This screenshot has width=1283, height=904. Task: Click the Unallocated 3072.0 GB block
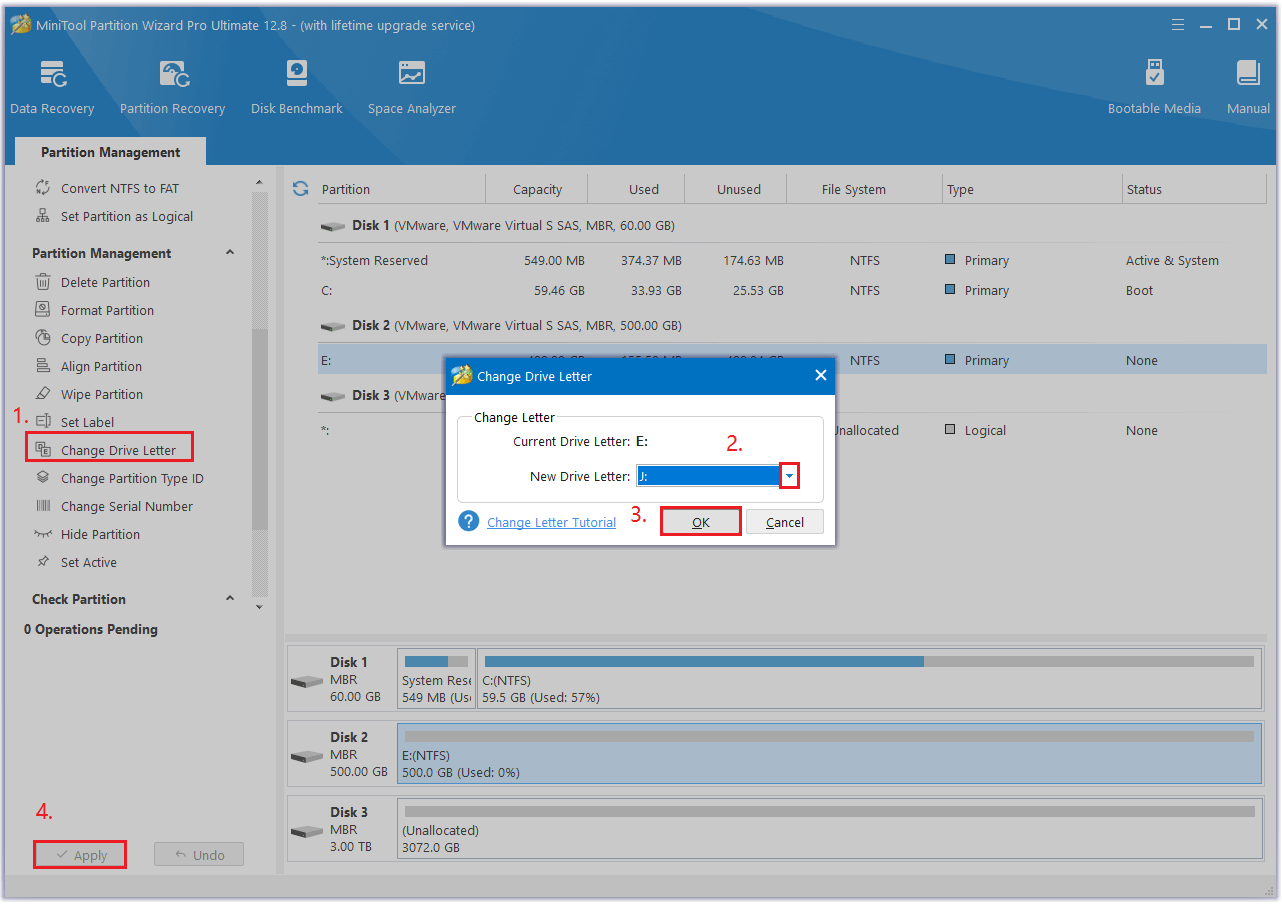(829, 829)
